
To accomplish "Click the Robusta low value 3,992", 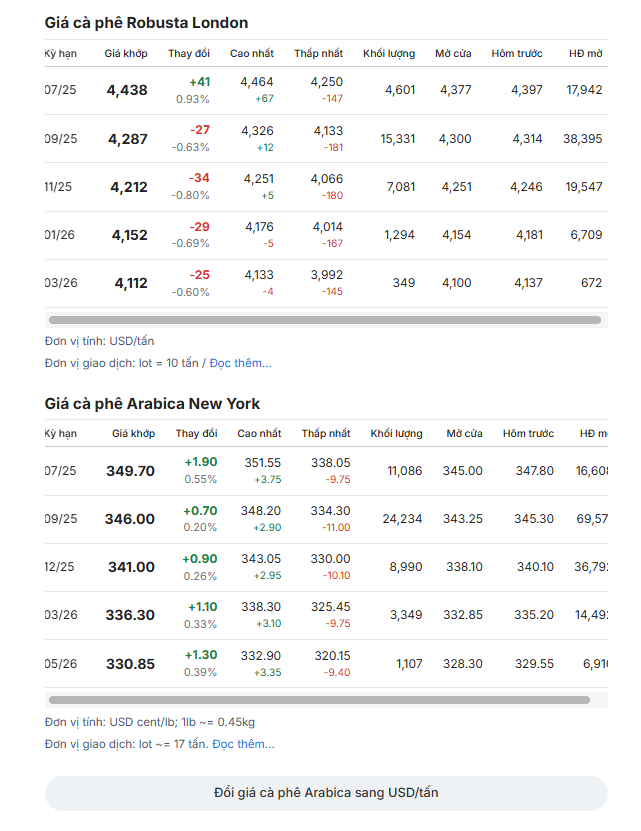I will click(327, 275).
